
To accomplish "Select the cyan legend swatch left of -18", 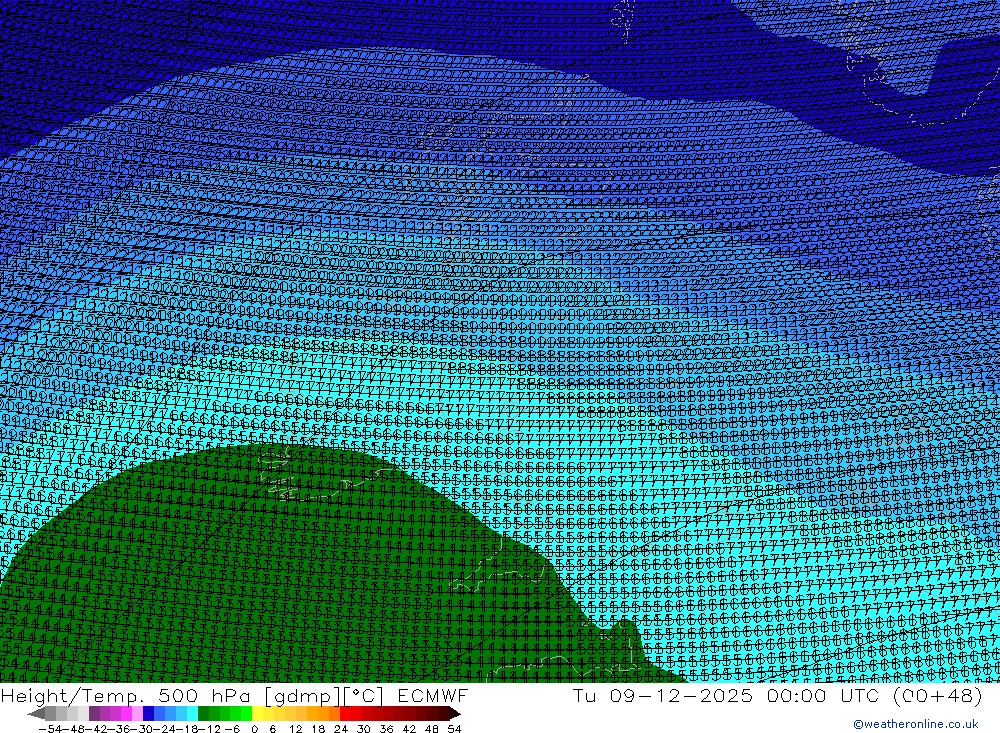I will (x=192, y=713).
